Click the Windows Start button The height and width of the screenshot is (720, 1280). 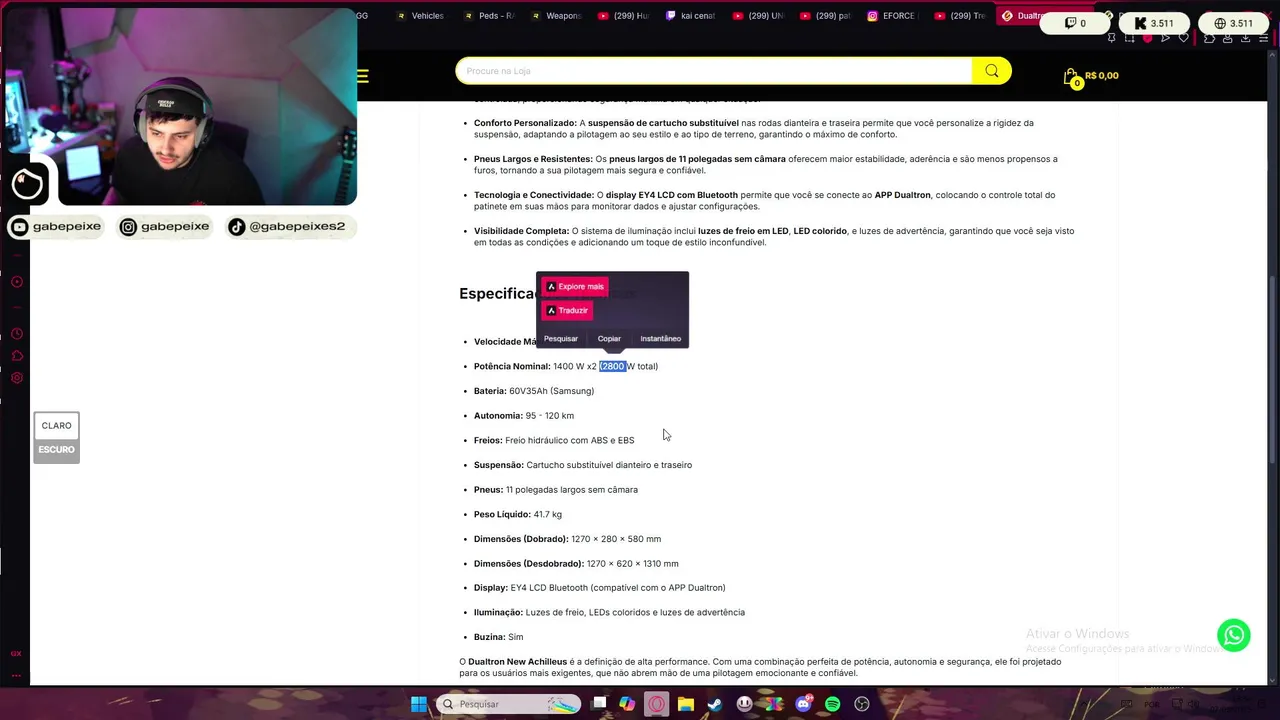click(x=419, y=704)
